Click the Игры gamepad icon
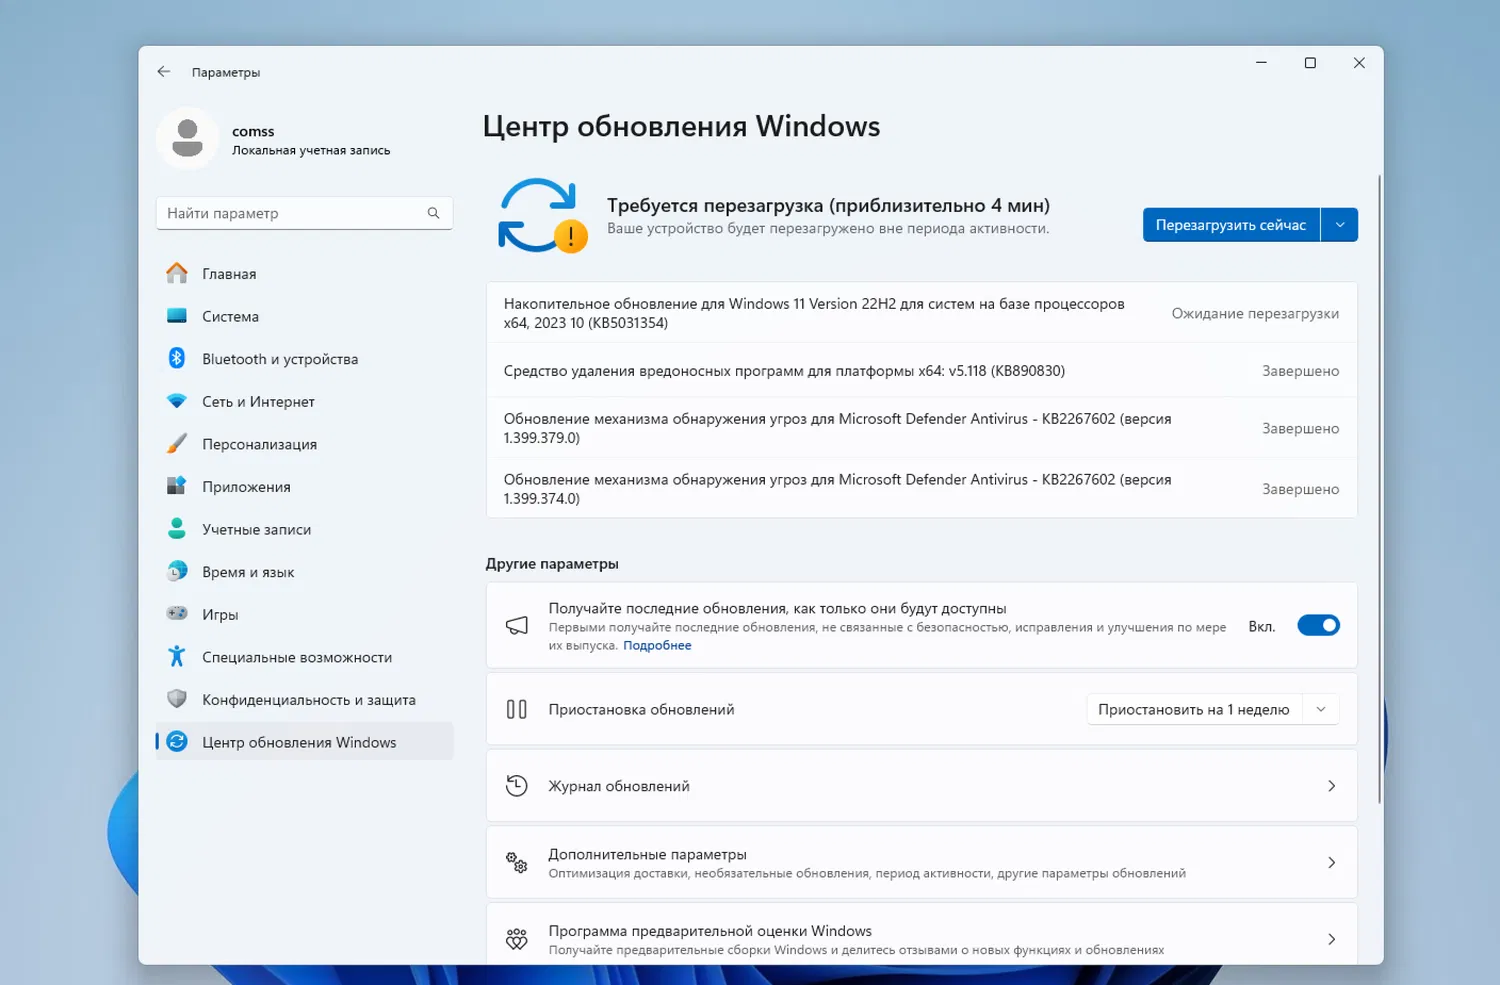Image resolution: width=1500 pixels, height=985 pixels. (177, 614)
